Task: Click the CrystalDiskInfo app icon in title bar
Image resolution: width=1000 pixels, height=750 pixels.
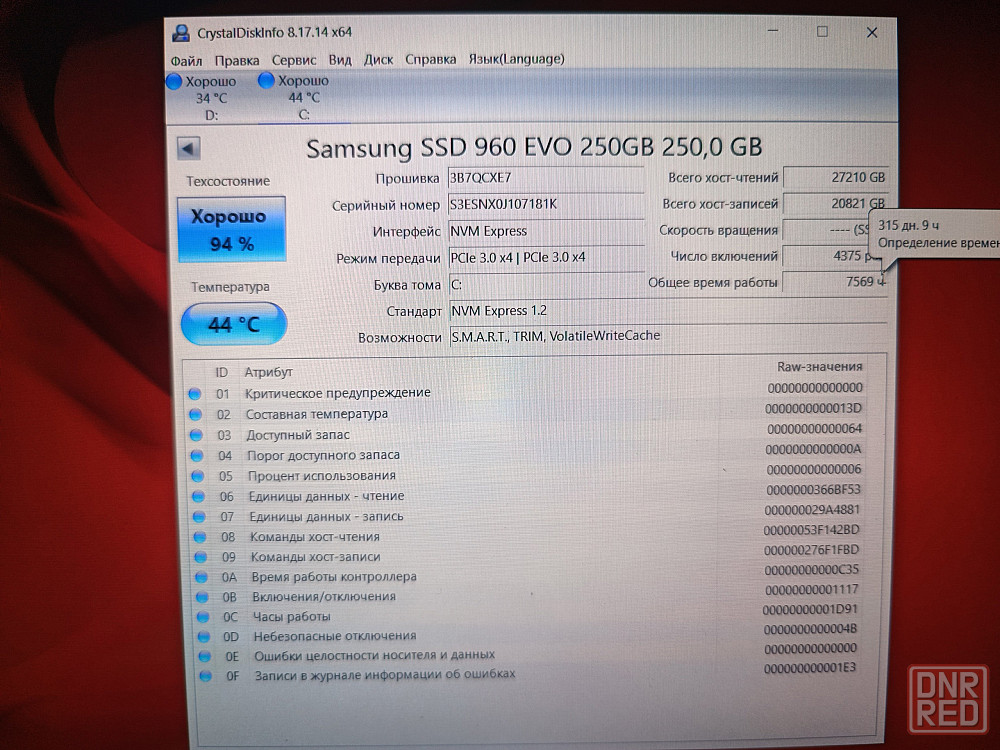Action: (x=181, y=33)
